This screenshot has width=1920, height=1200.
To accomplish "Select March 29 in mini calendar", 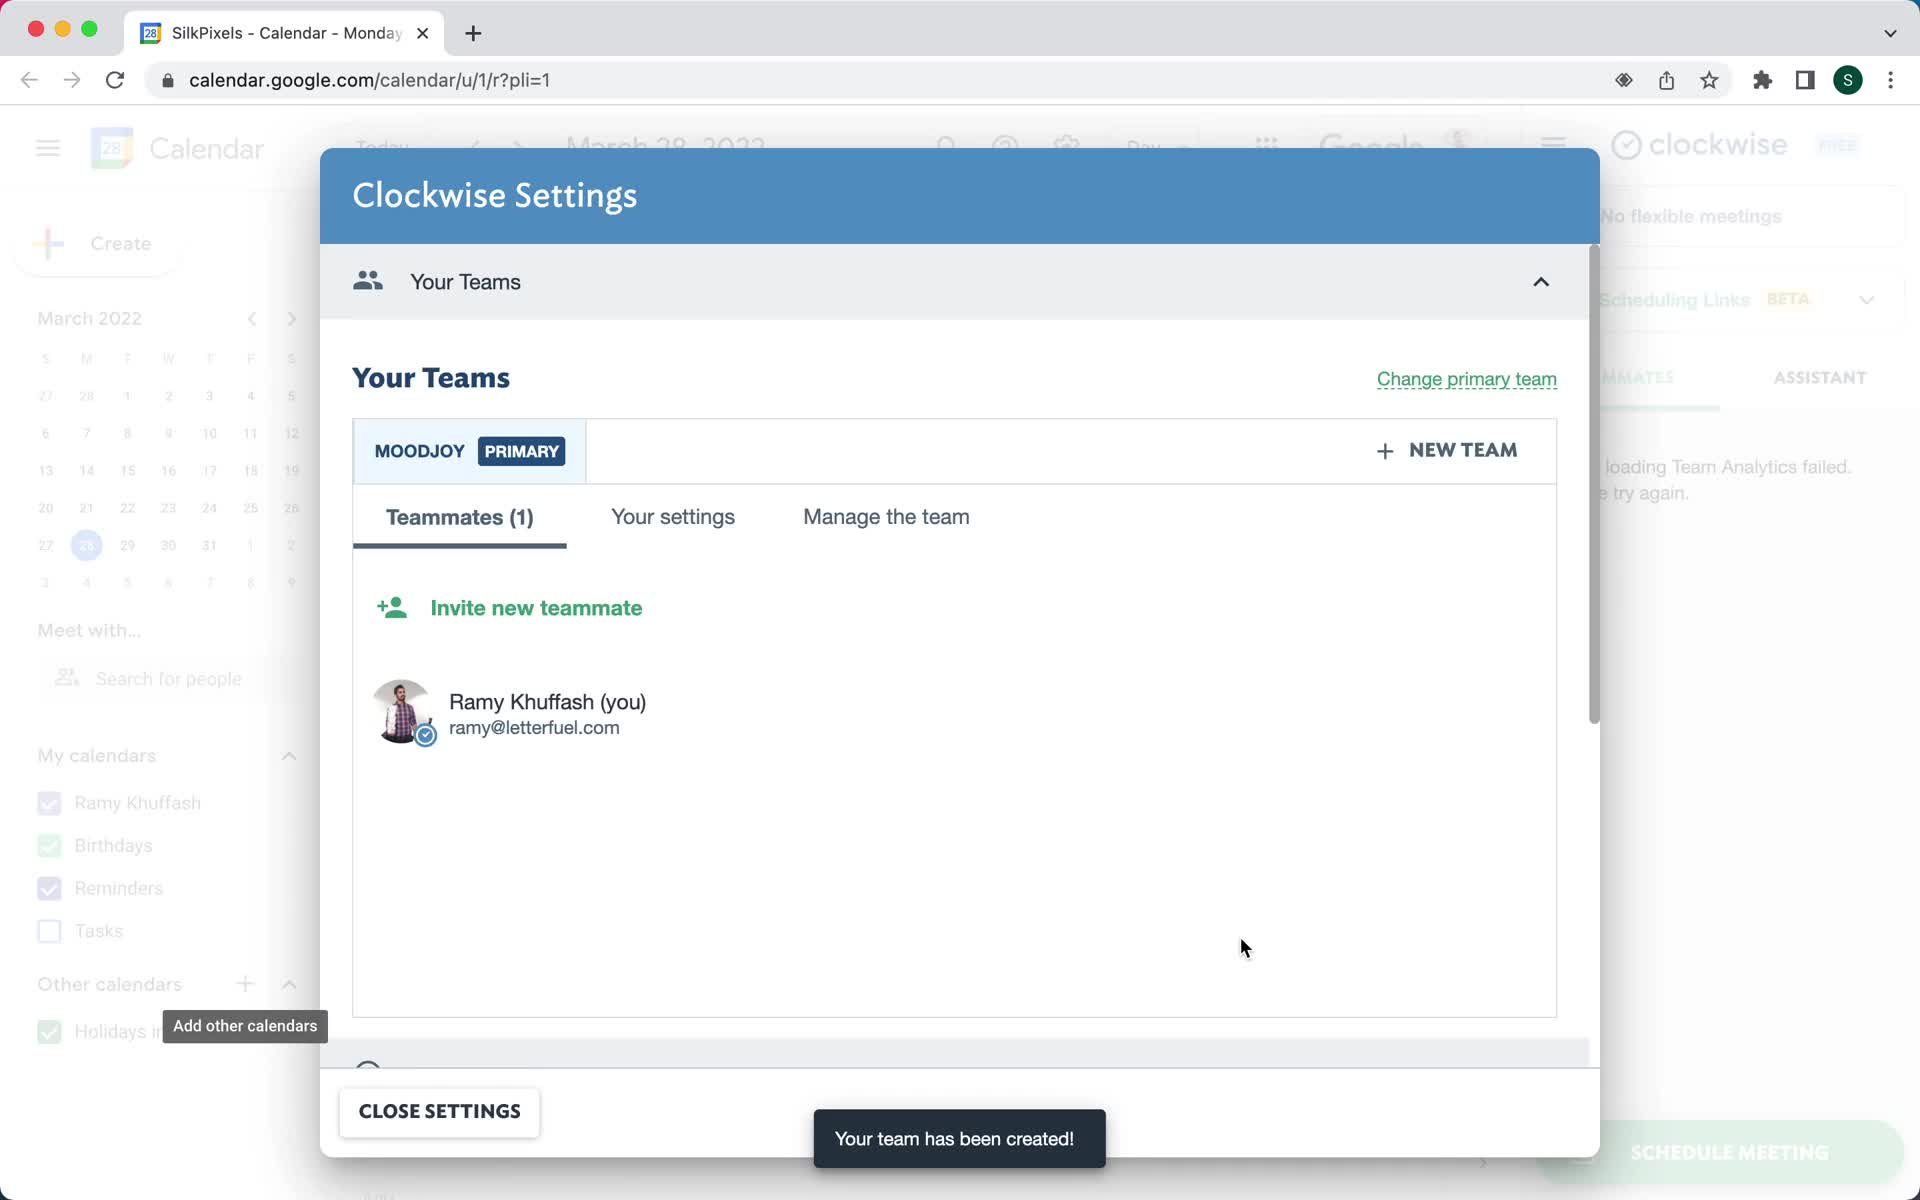I will pyautogui.click(x=127, y=545).
